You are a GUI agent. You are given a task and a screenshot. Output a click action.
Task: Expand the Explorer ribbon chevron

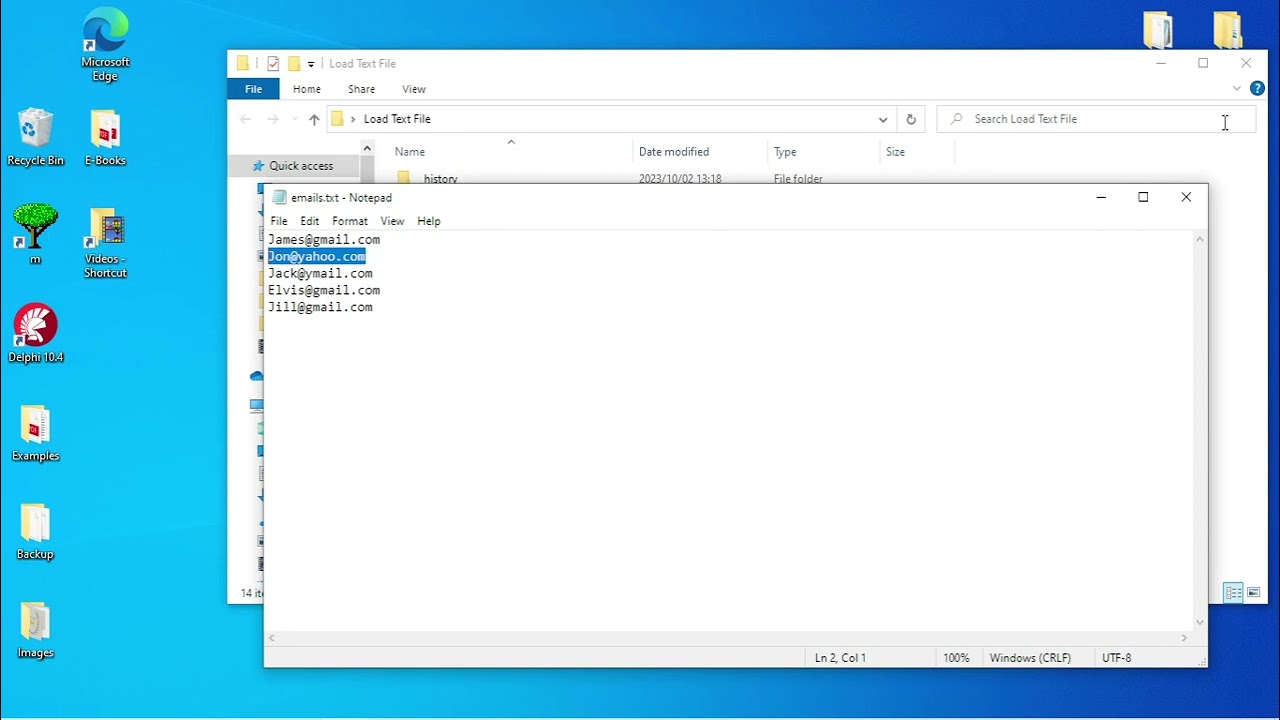coord(1237,89)
